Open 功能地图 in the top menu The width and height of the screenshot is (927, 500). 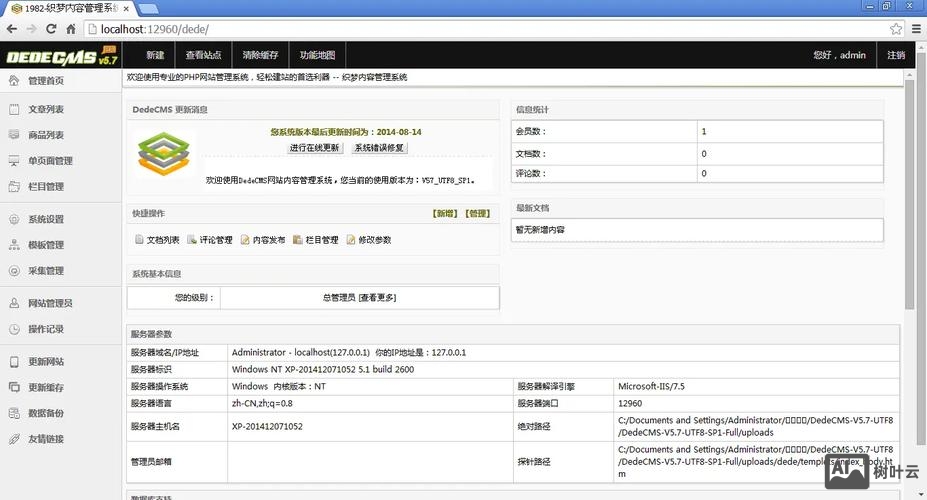point(317,55)
